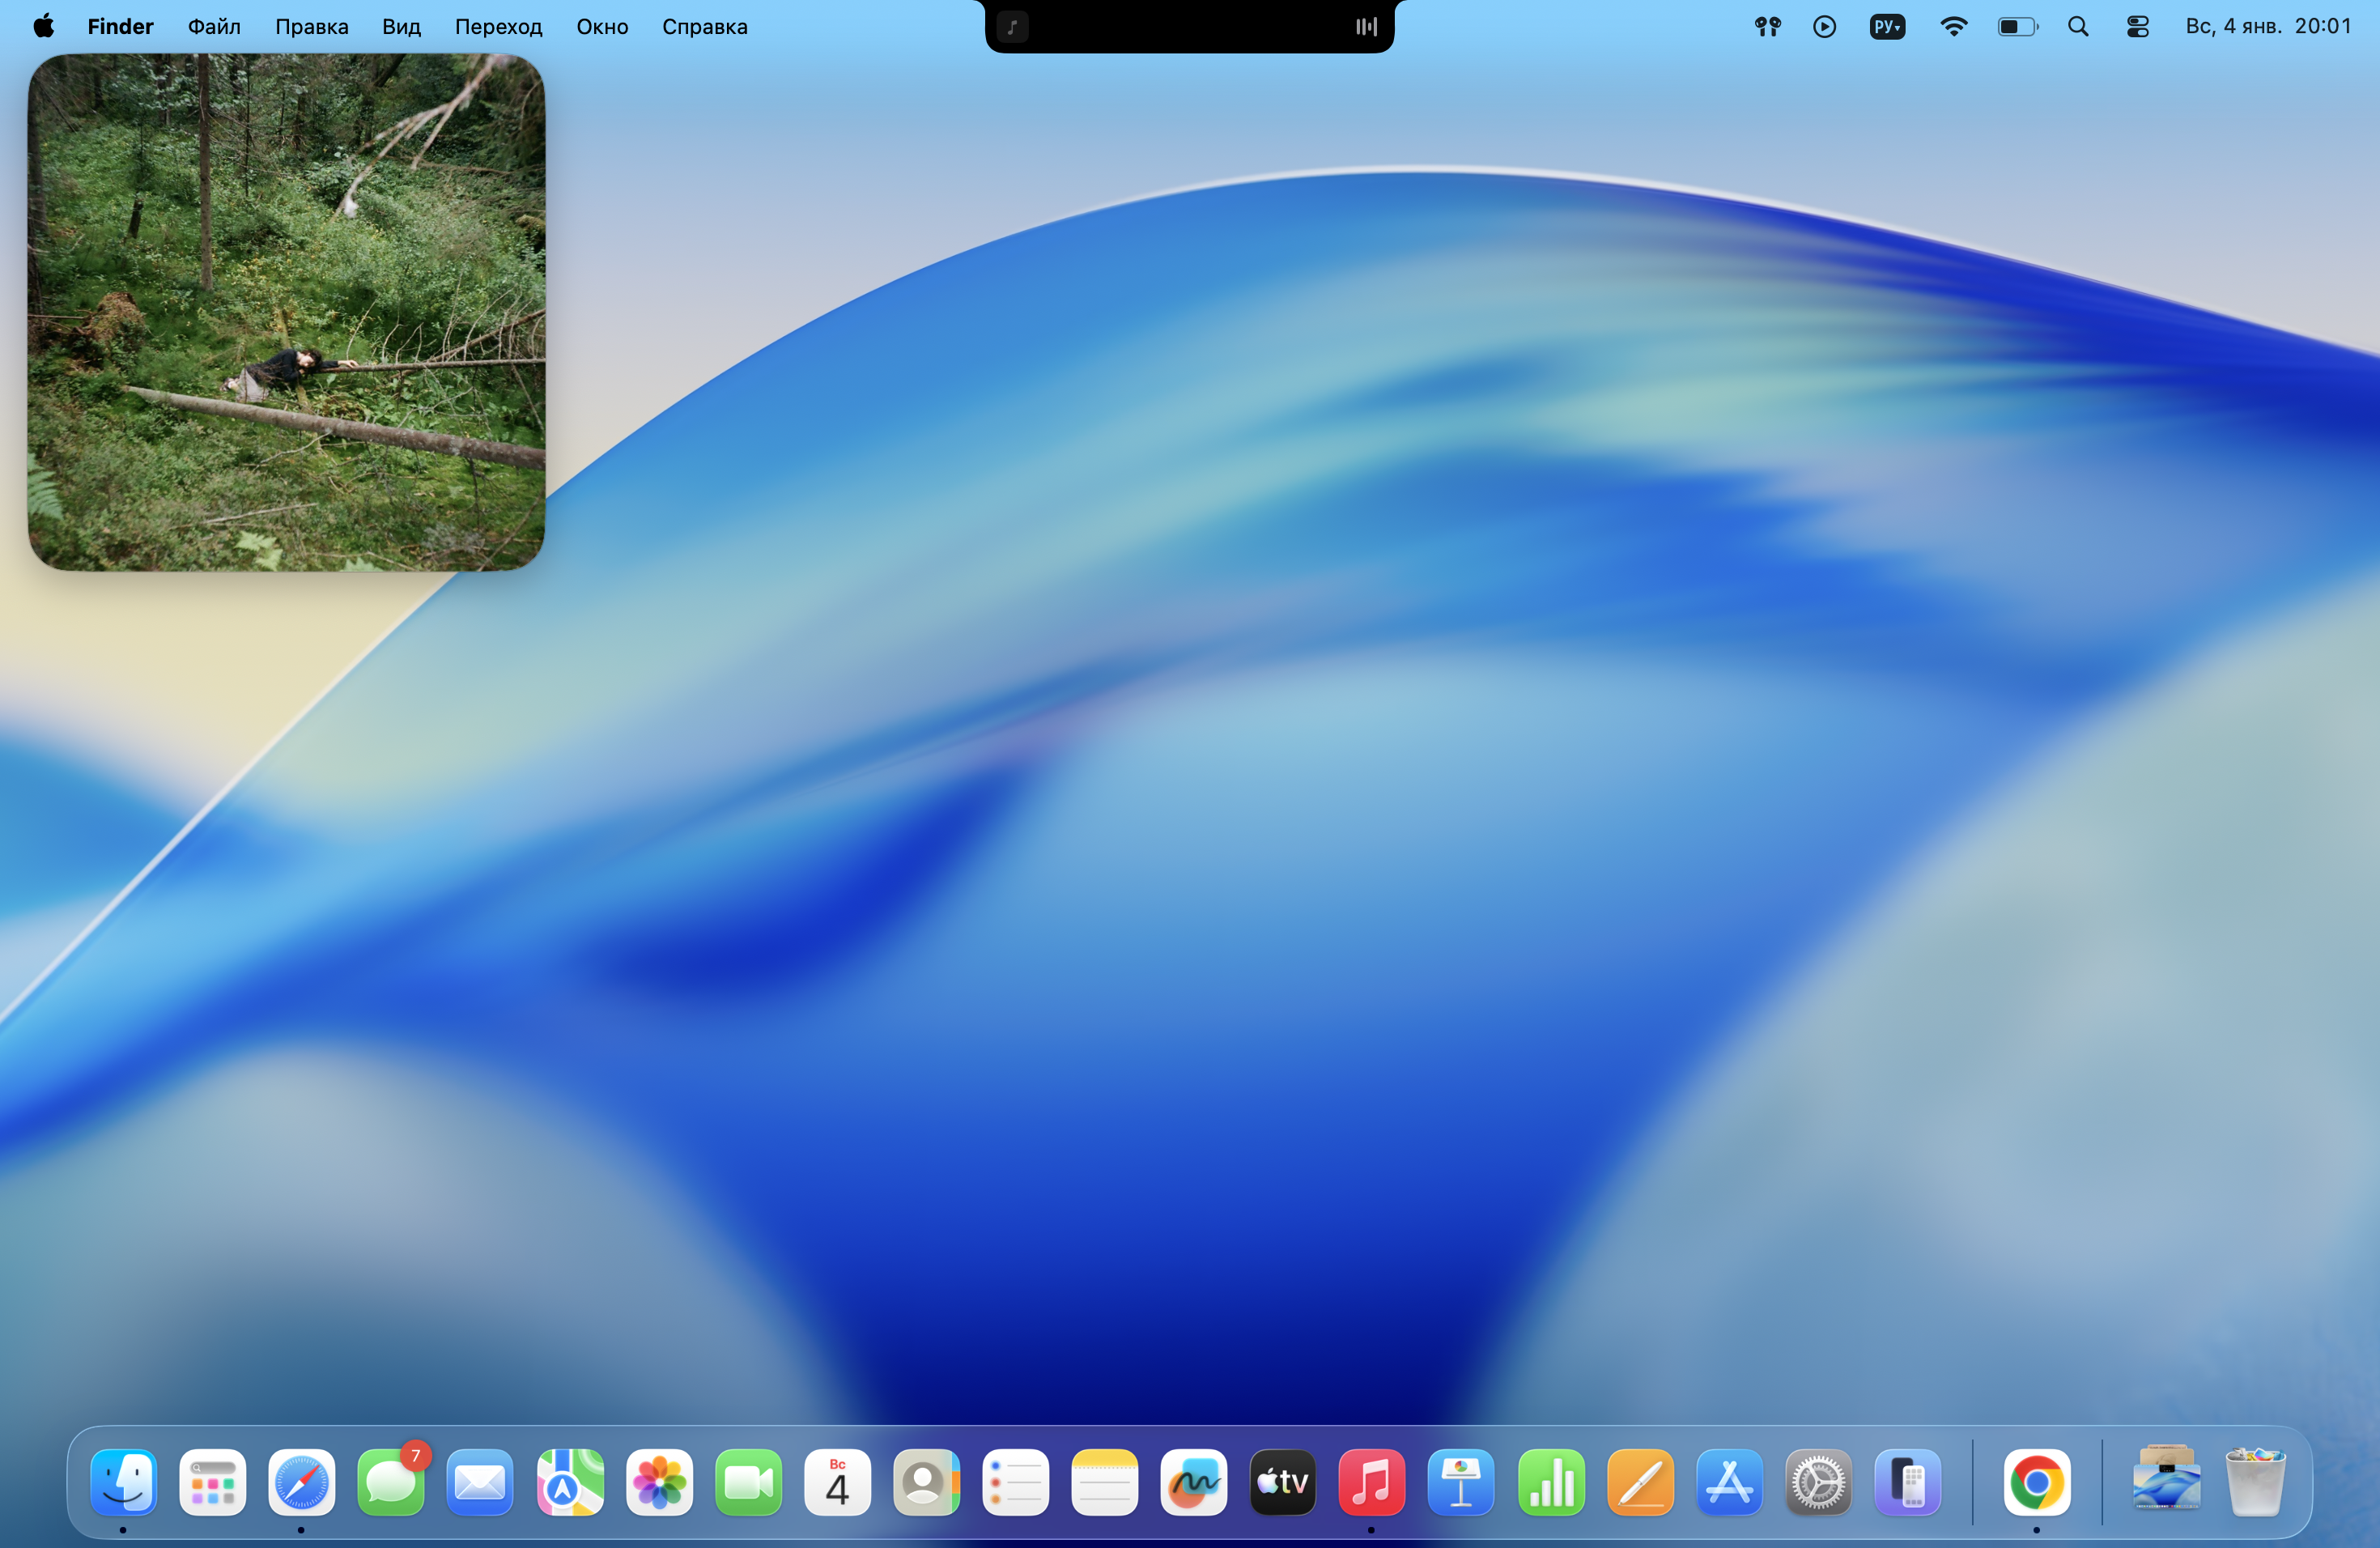Open Launchpad apps grid
Image resolution: width=2380 pixels, height=1548 pixels.
(x=212, y=1482)
